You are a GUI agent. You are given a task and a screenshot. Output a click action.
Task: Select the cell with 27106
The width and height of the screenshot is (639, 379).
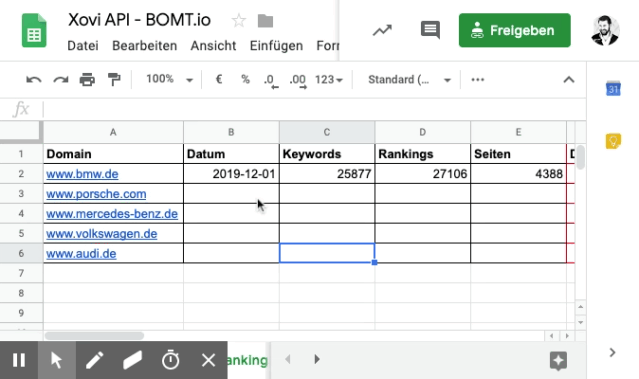point(423,174)
